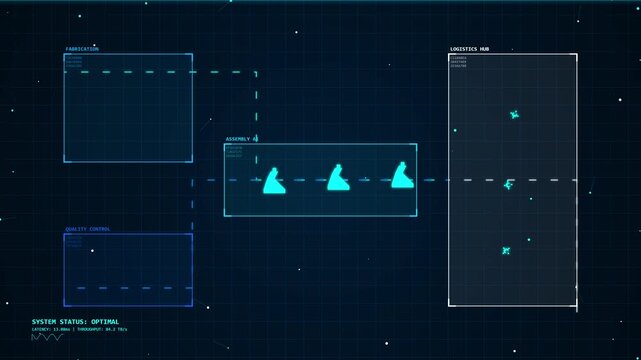Select the leftmost unit icon in Assembly A
Image resolution: width=641 pixels, height=360 pixels.
[x=274, y=181]
